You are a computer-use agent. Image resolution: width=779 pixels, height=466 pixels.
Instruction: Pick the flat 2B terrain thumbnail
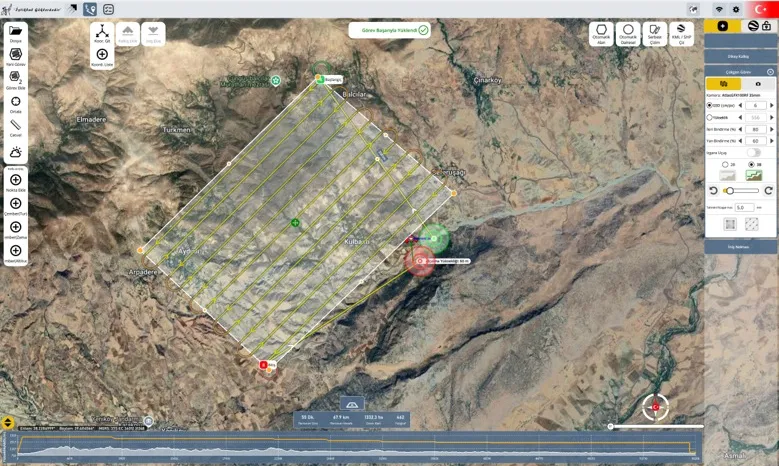[x=727, y=175]
